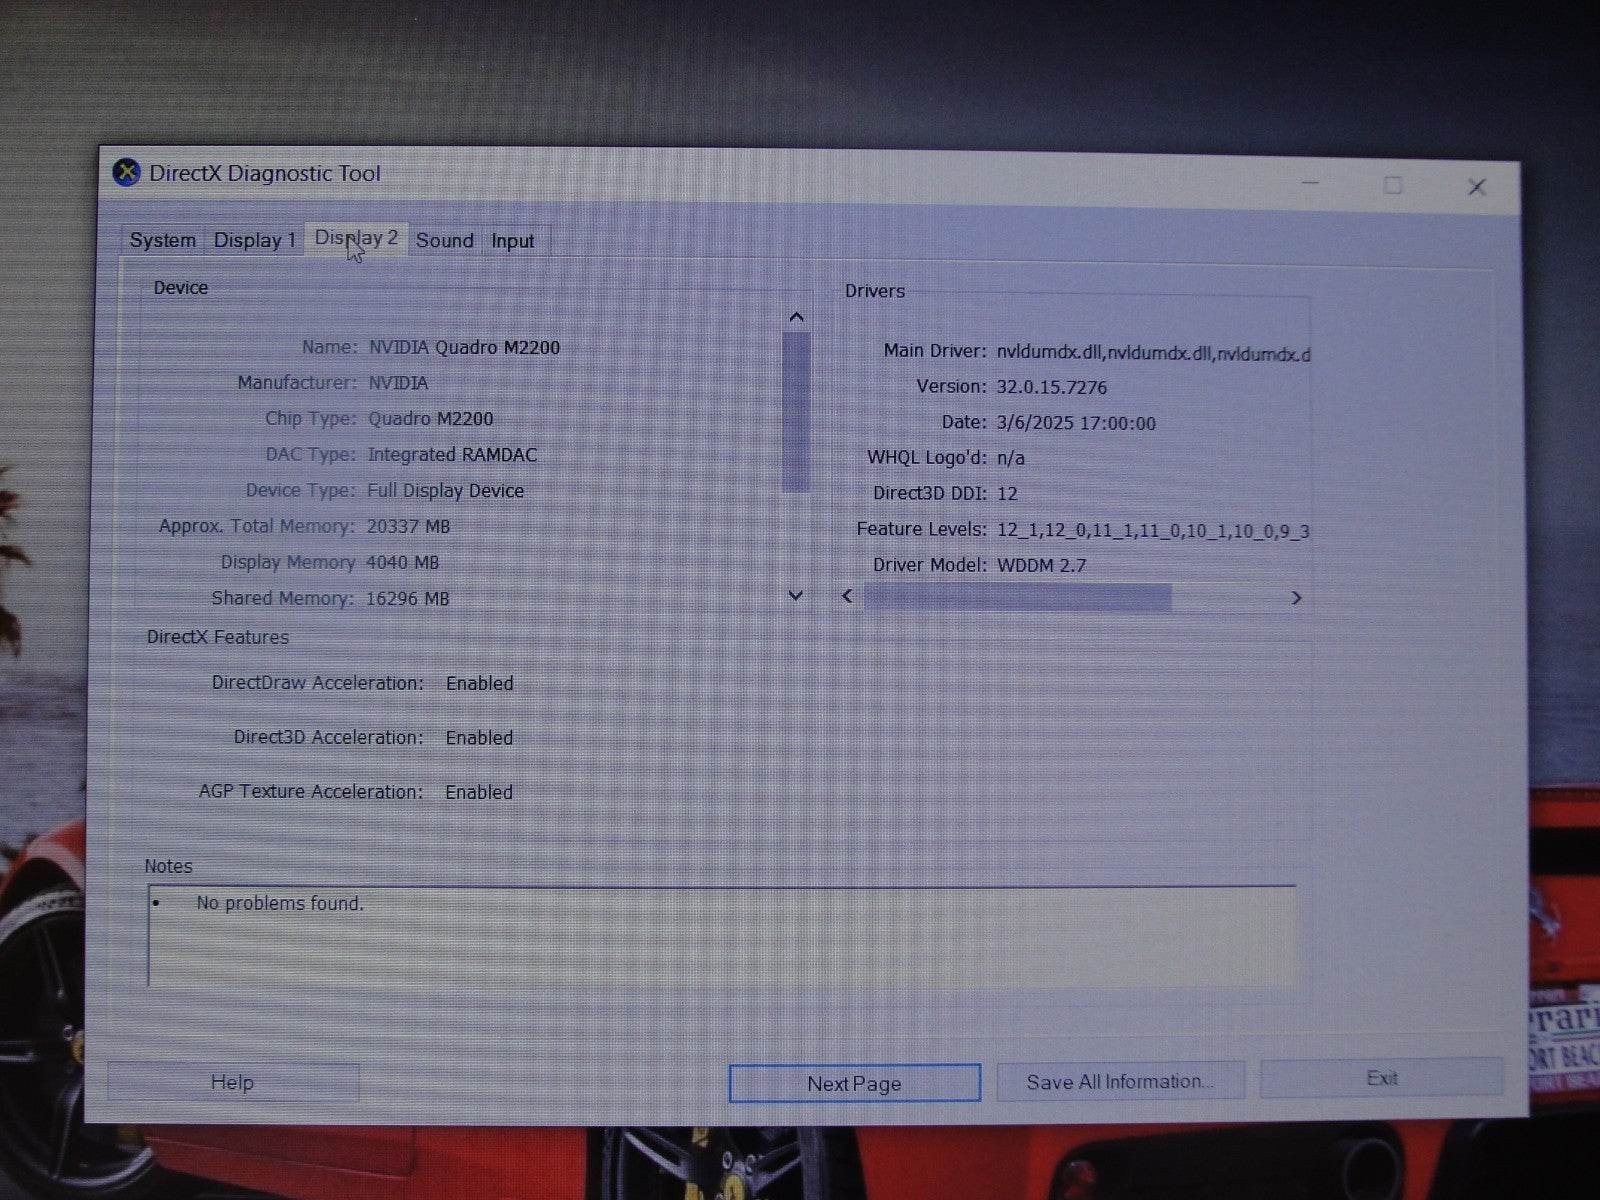Click Next Page to view Sound info
The height and width of the screenshot is (1200, 1600).
[x=854, y=1083]
